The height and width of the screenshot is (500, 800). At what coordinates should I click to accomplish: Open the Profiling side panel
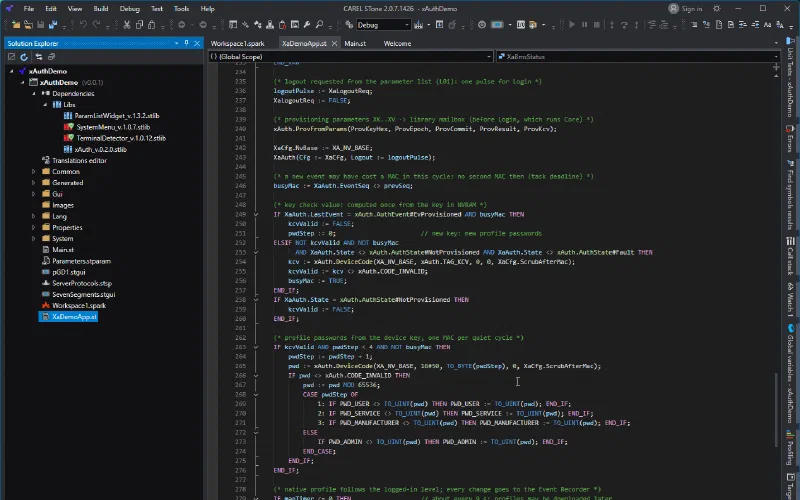click(790, 447)
